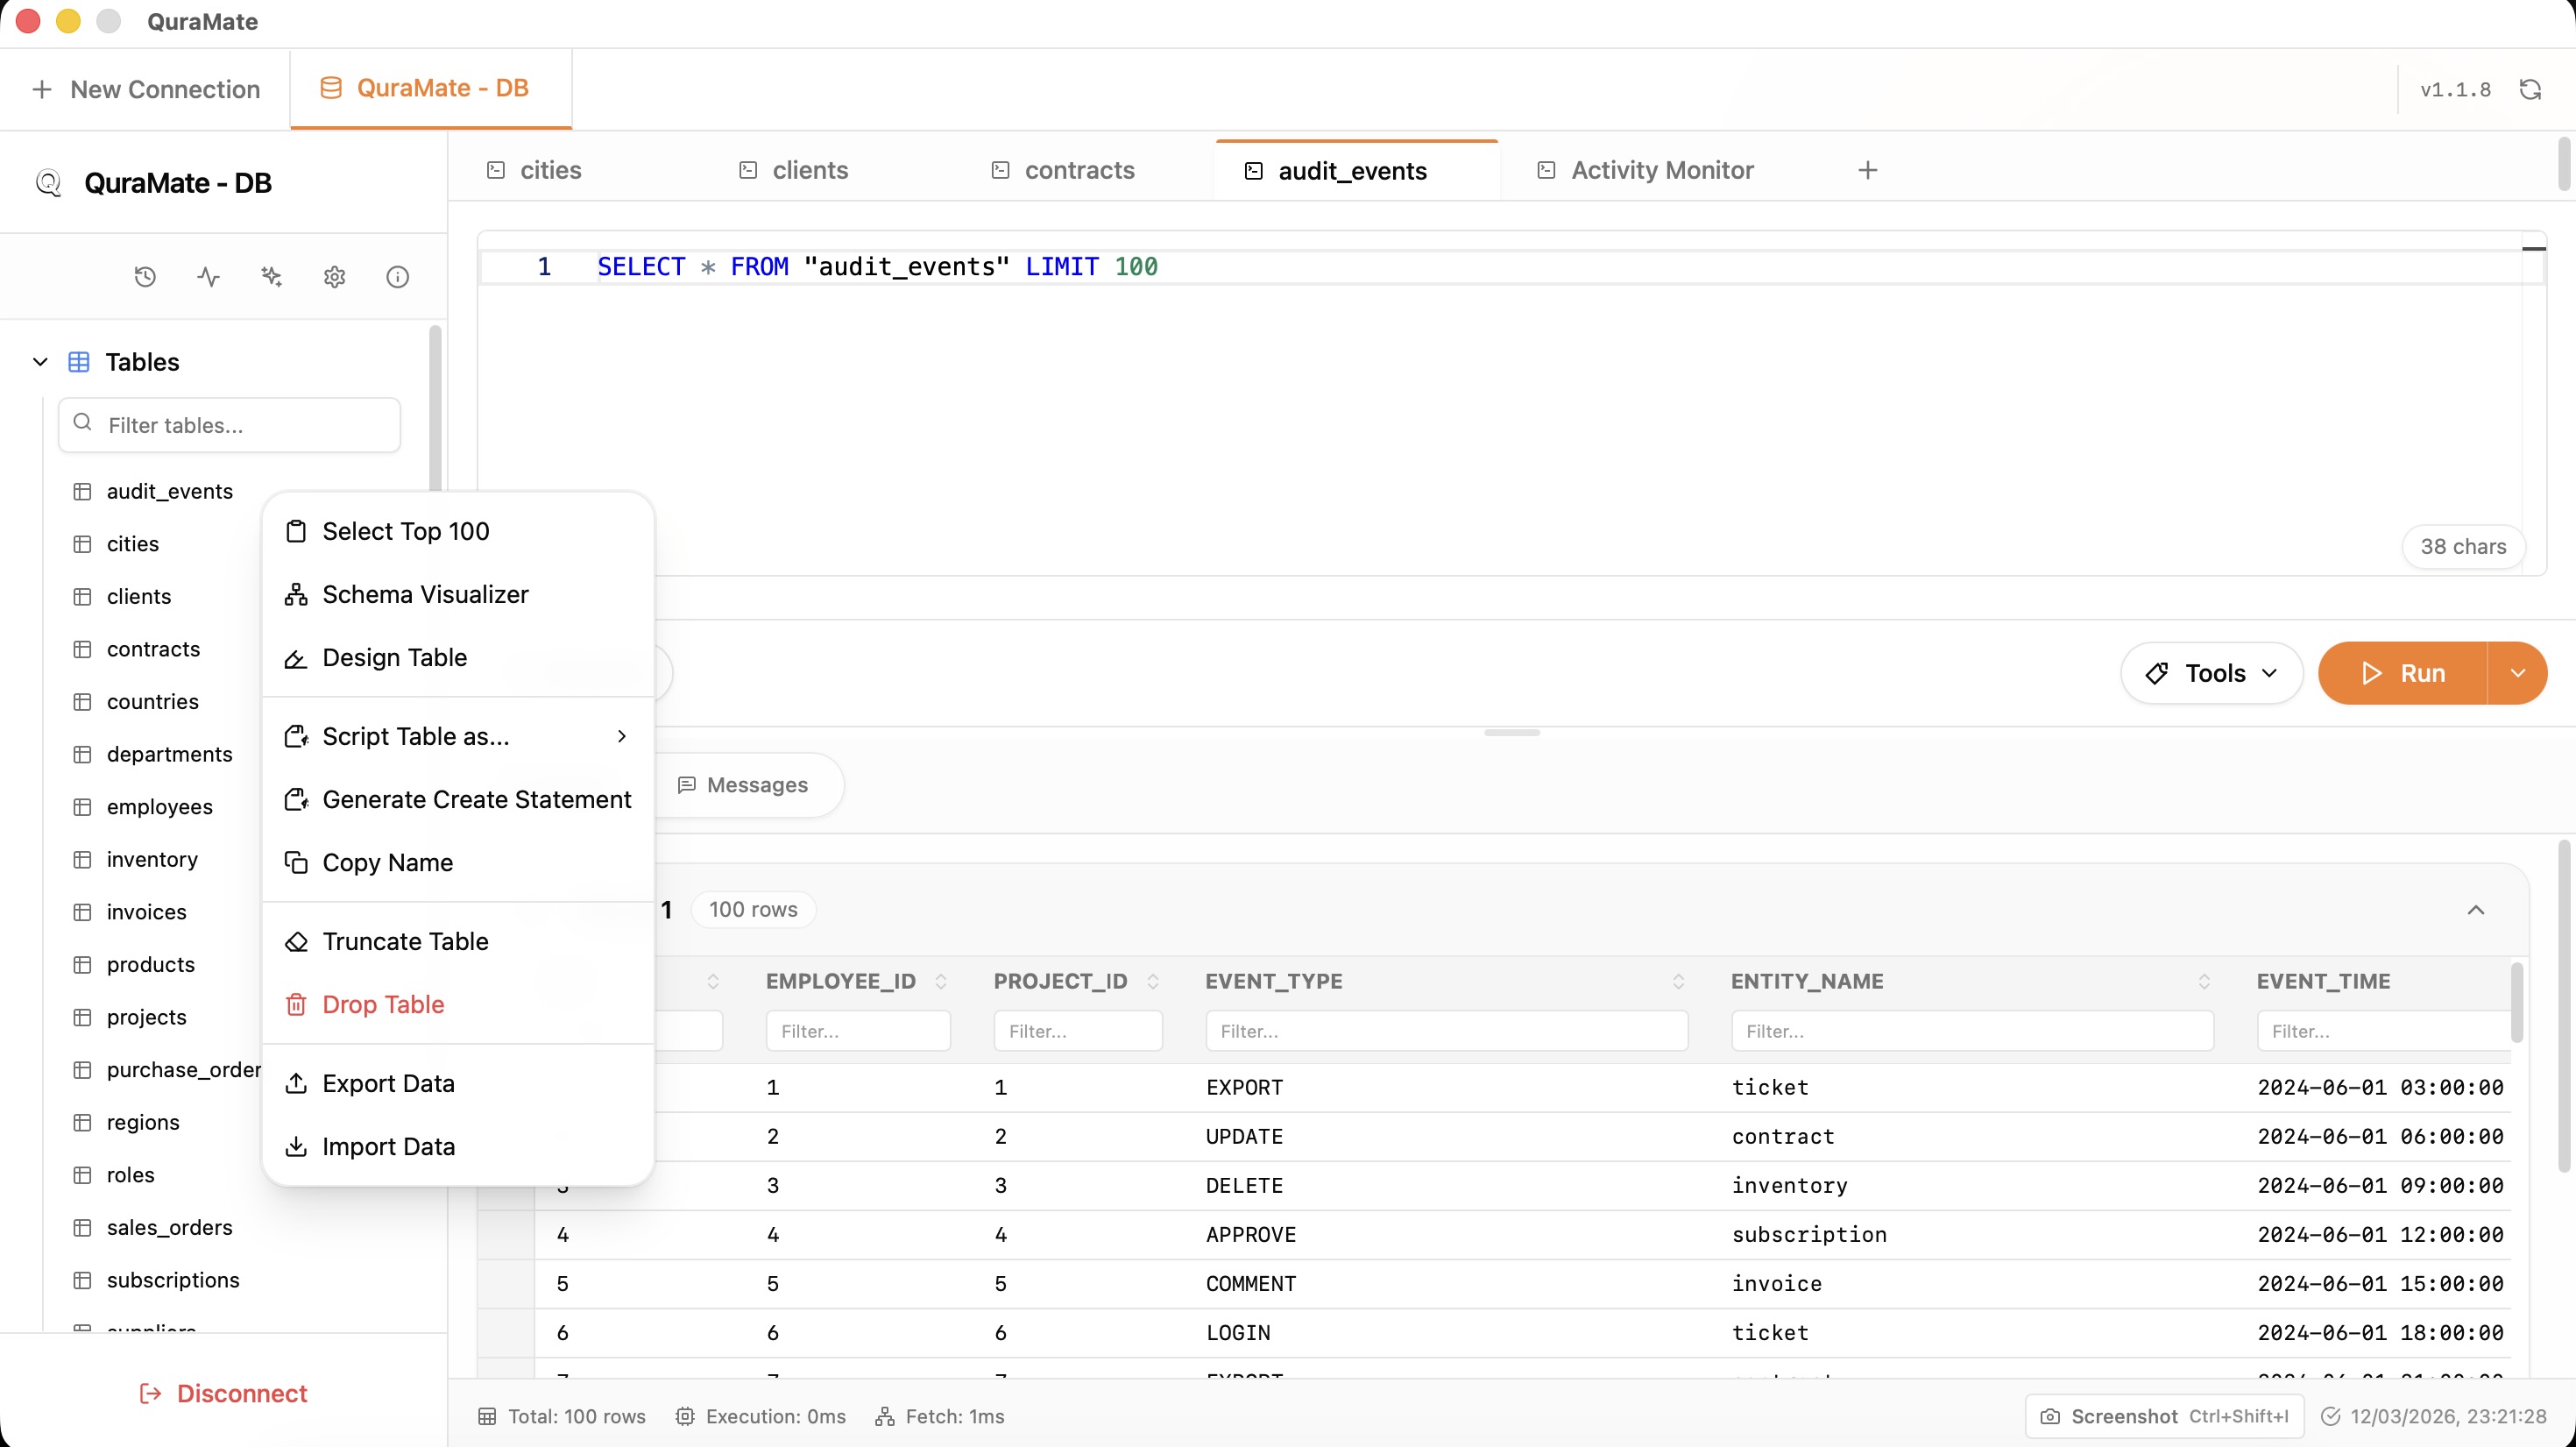Open the query history icon

point(145,277)
